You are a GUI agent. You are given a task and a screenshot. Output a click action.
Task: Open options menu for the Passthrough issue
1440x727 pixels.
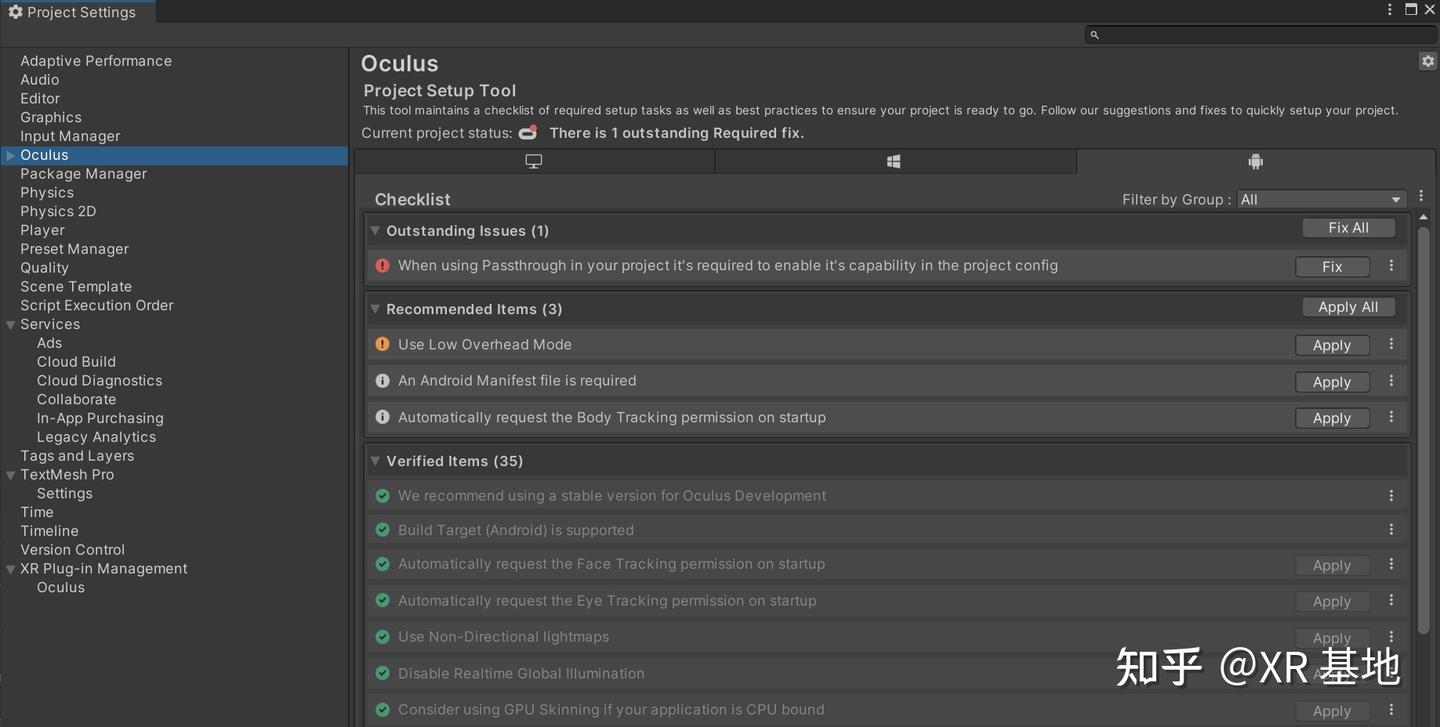(1391, 266)
